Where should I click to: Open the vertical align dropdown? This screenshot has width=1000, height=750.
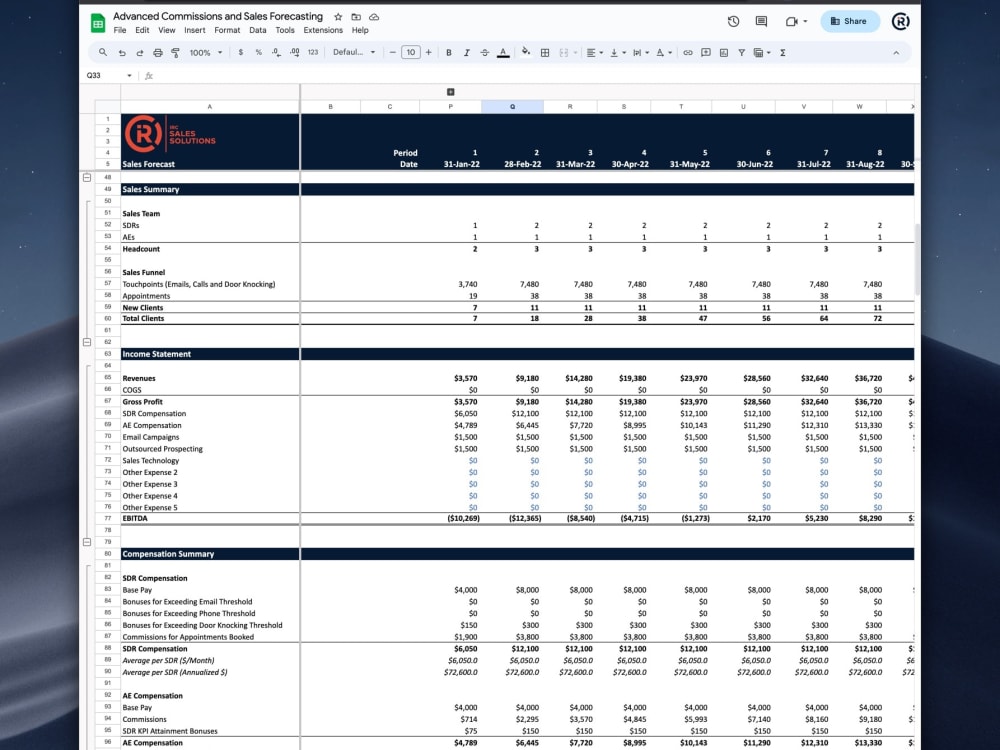click(618, 53)
